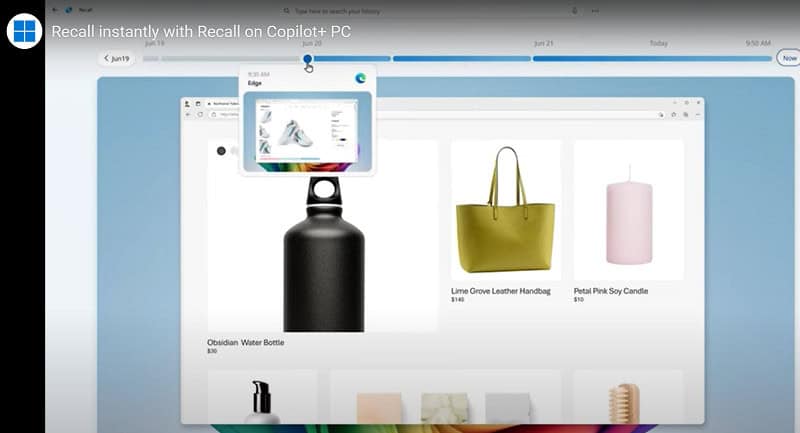Open the pump dispenser bottle product image

click(x=262, y=397)
